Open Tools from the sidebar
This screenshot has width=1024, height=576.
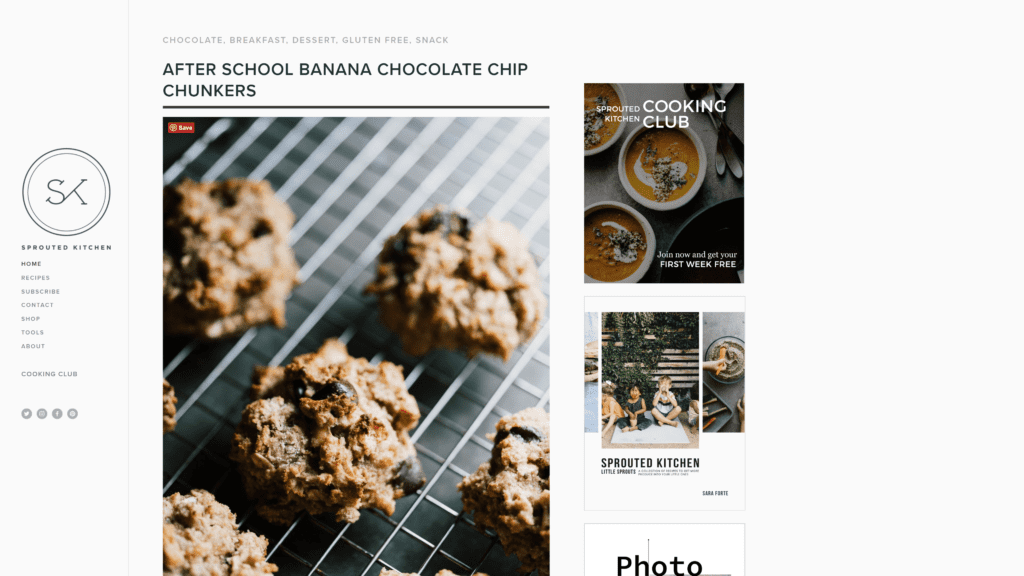coord(33,332)
